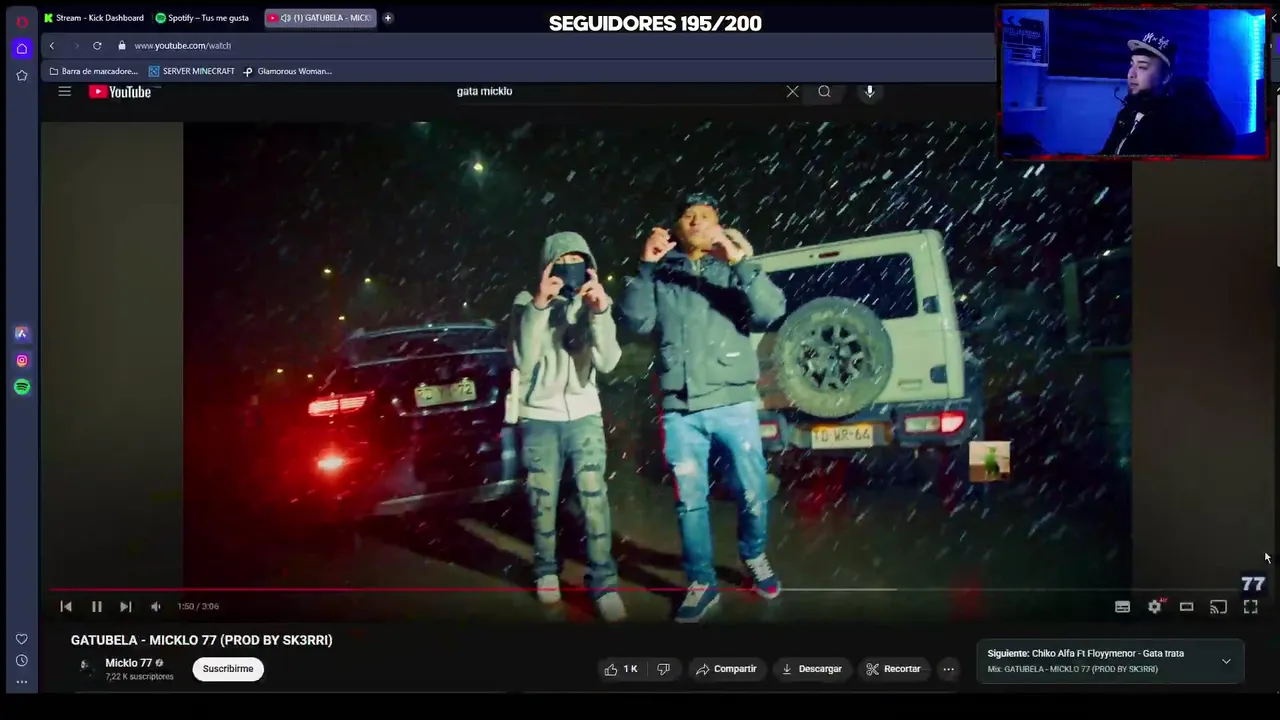
Task: Open Instagram from the sidebar
Action: coord(21,360)
